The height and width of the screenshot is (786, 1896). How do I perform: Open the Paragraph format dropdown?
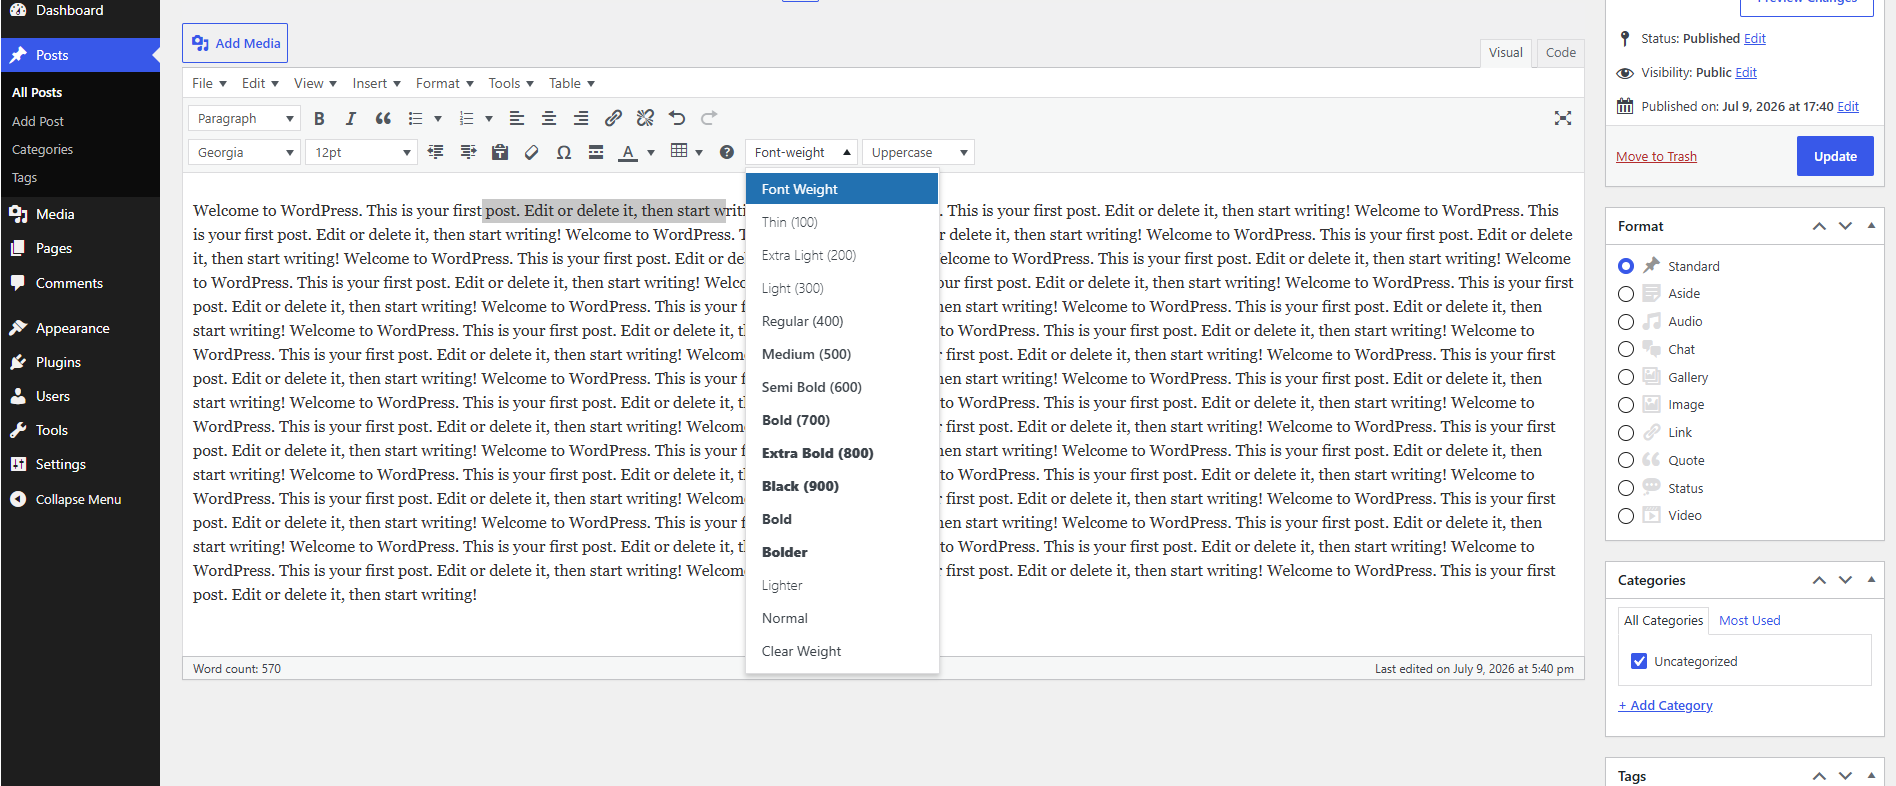click(x=244, y=118)
